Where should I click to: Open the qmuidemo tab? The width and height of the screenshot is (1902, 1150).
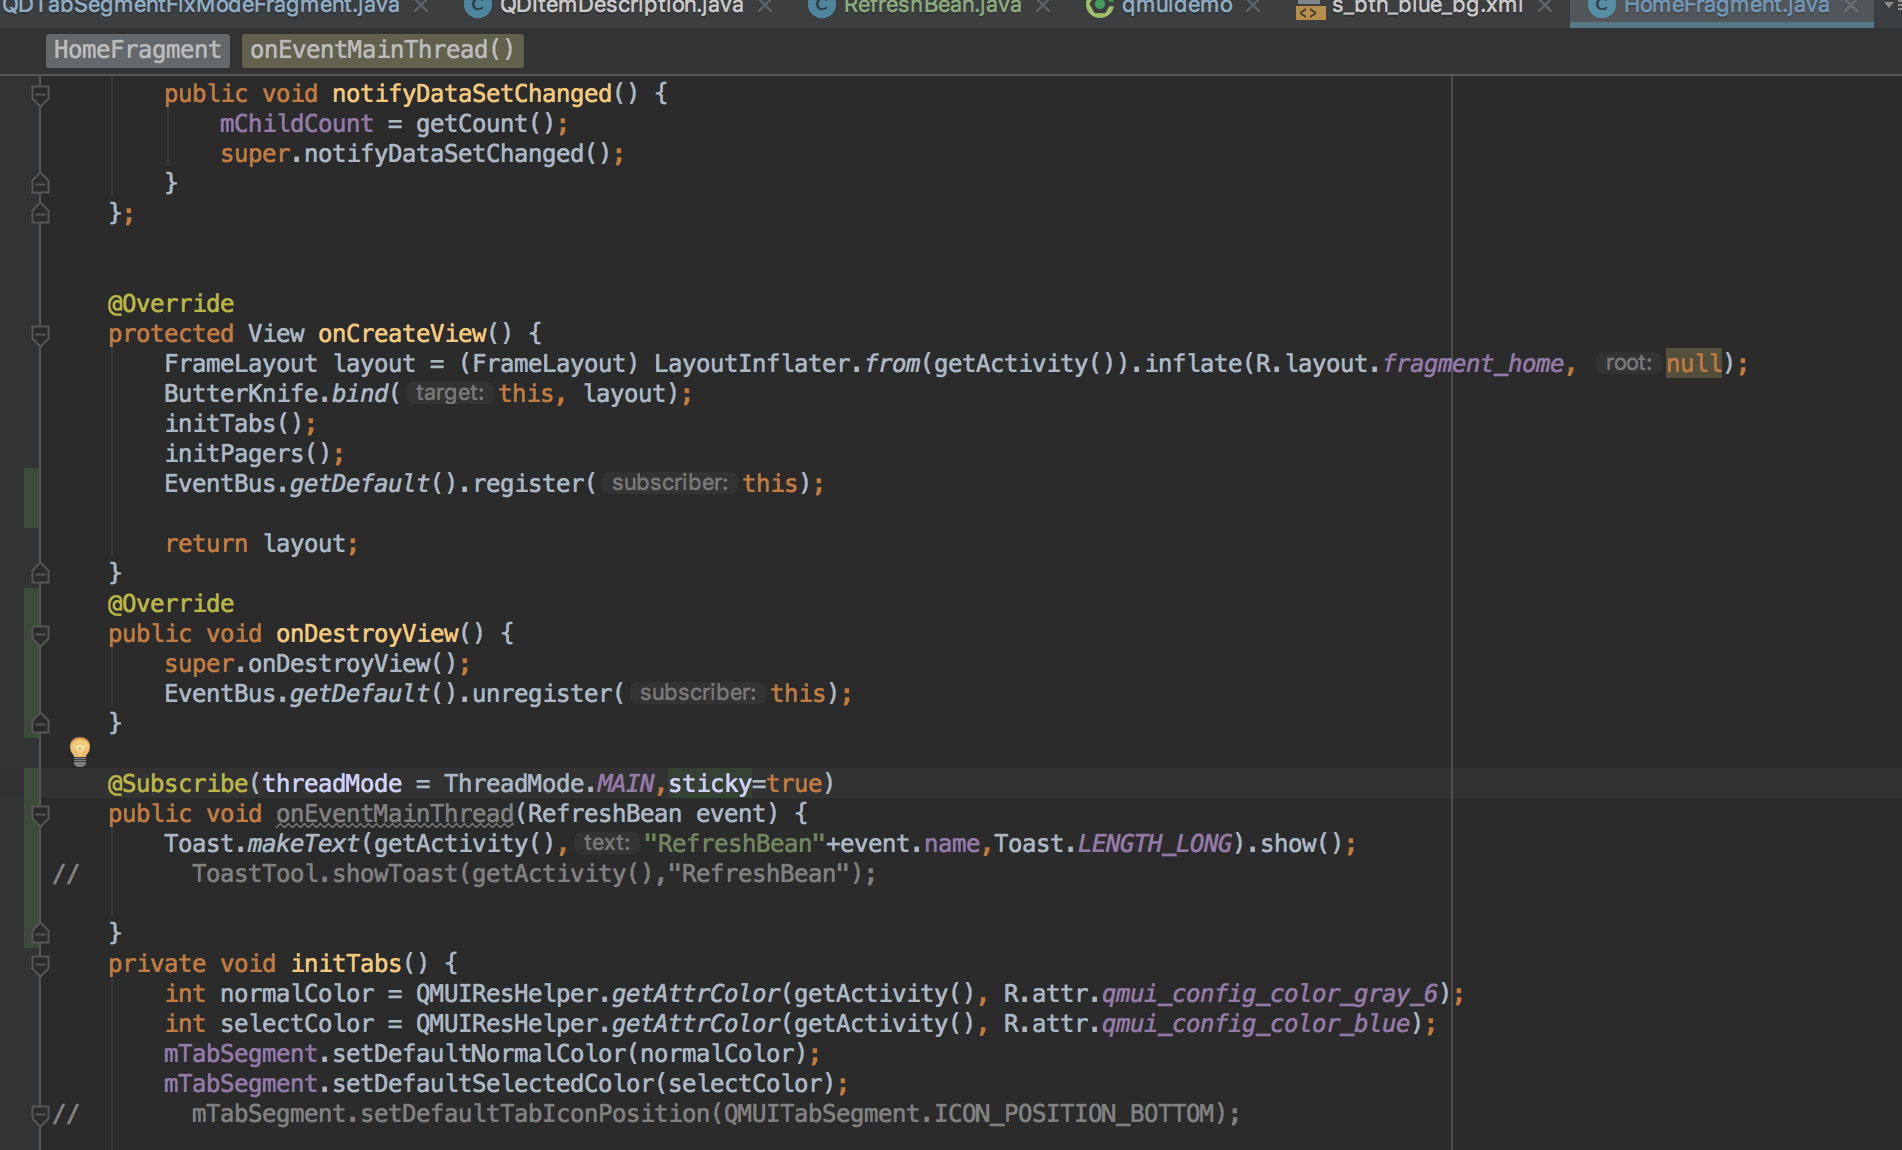click(x=1177, y=7)
